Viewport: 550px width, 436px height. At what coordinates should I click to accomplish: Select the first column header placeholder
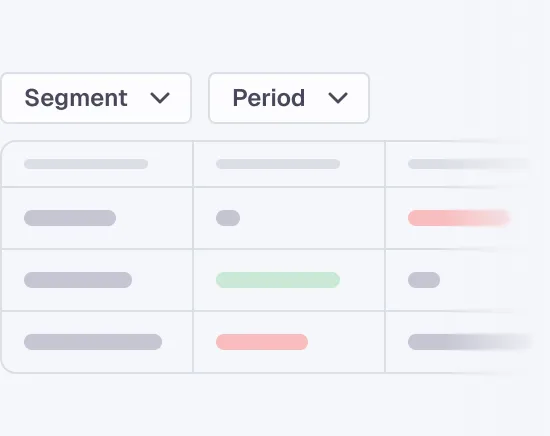pos(86,164)
